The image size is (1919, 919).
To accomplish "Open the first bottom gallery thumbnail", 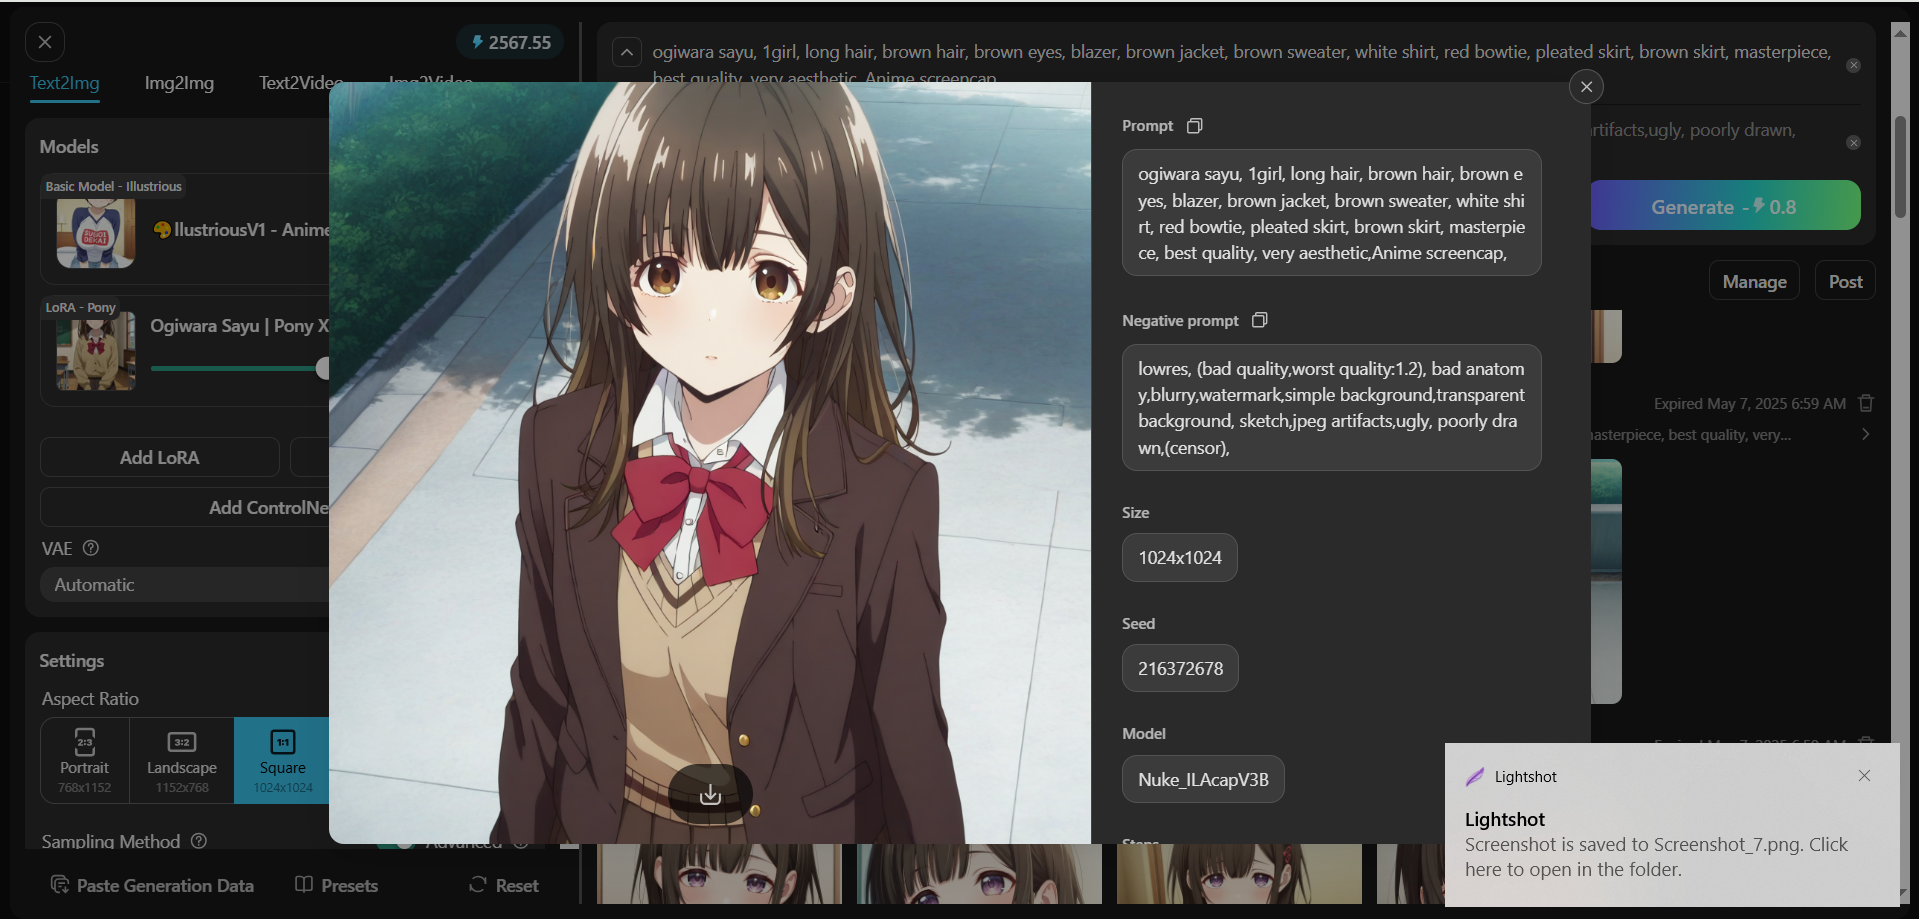I will click(719, 874).
